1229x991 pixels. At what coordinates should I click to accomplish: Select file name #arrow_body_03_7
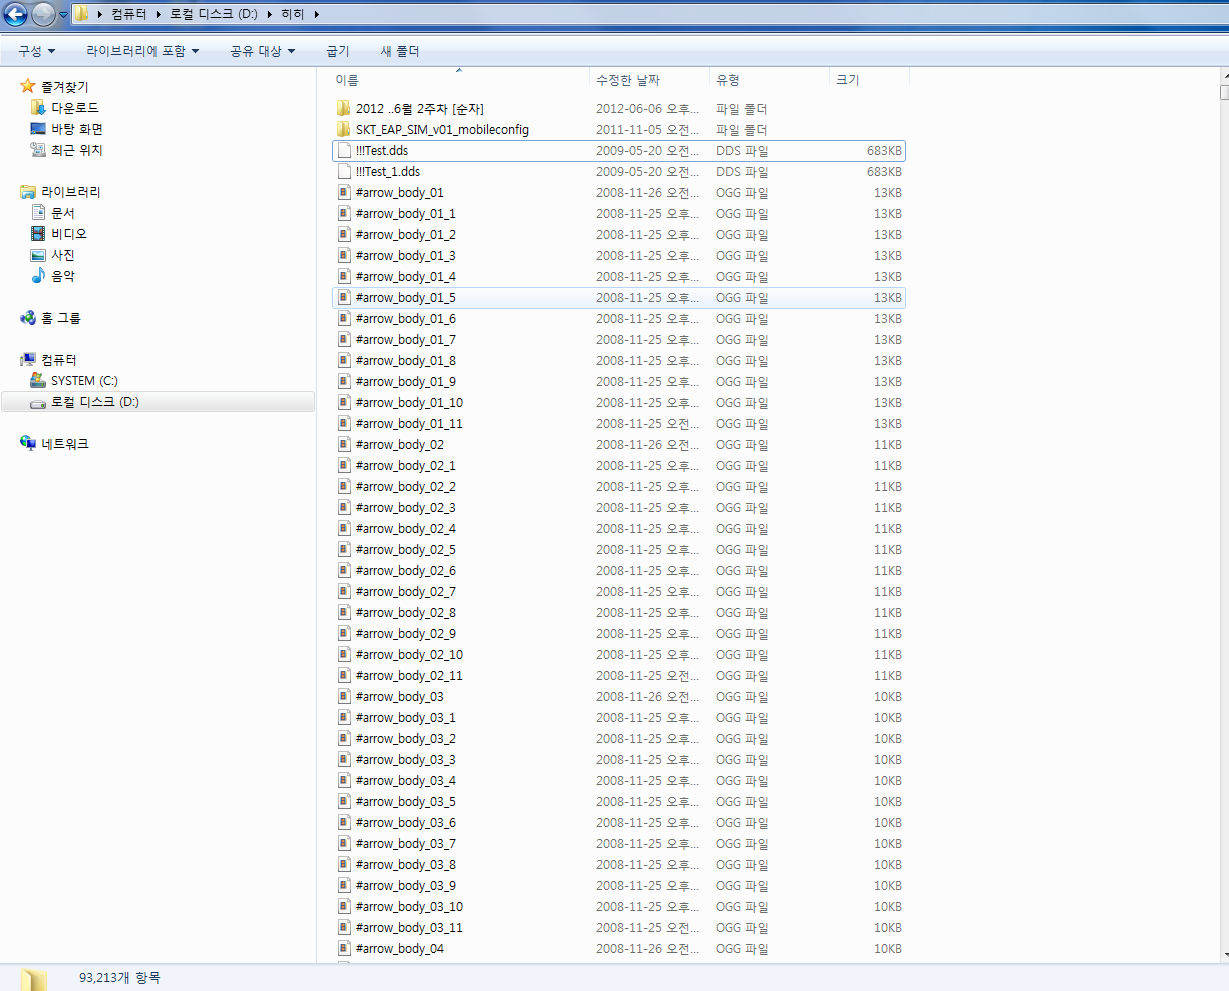coord(406,843)
